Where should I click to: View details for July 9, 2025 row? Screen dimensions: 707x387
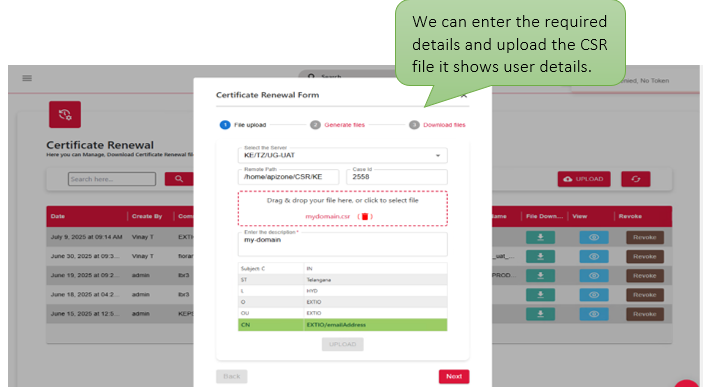[x=594, y=237]
